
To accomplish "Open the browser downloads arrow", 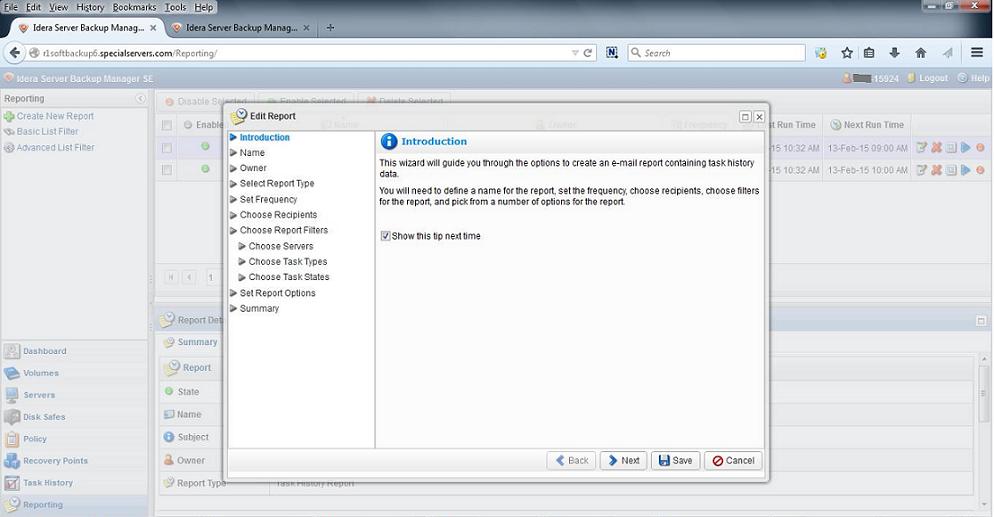I will click(894, 53).
